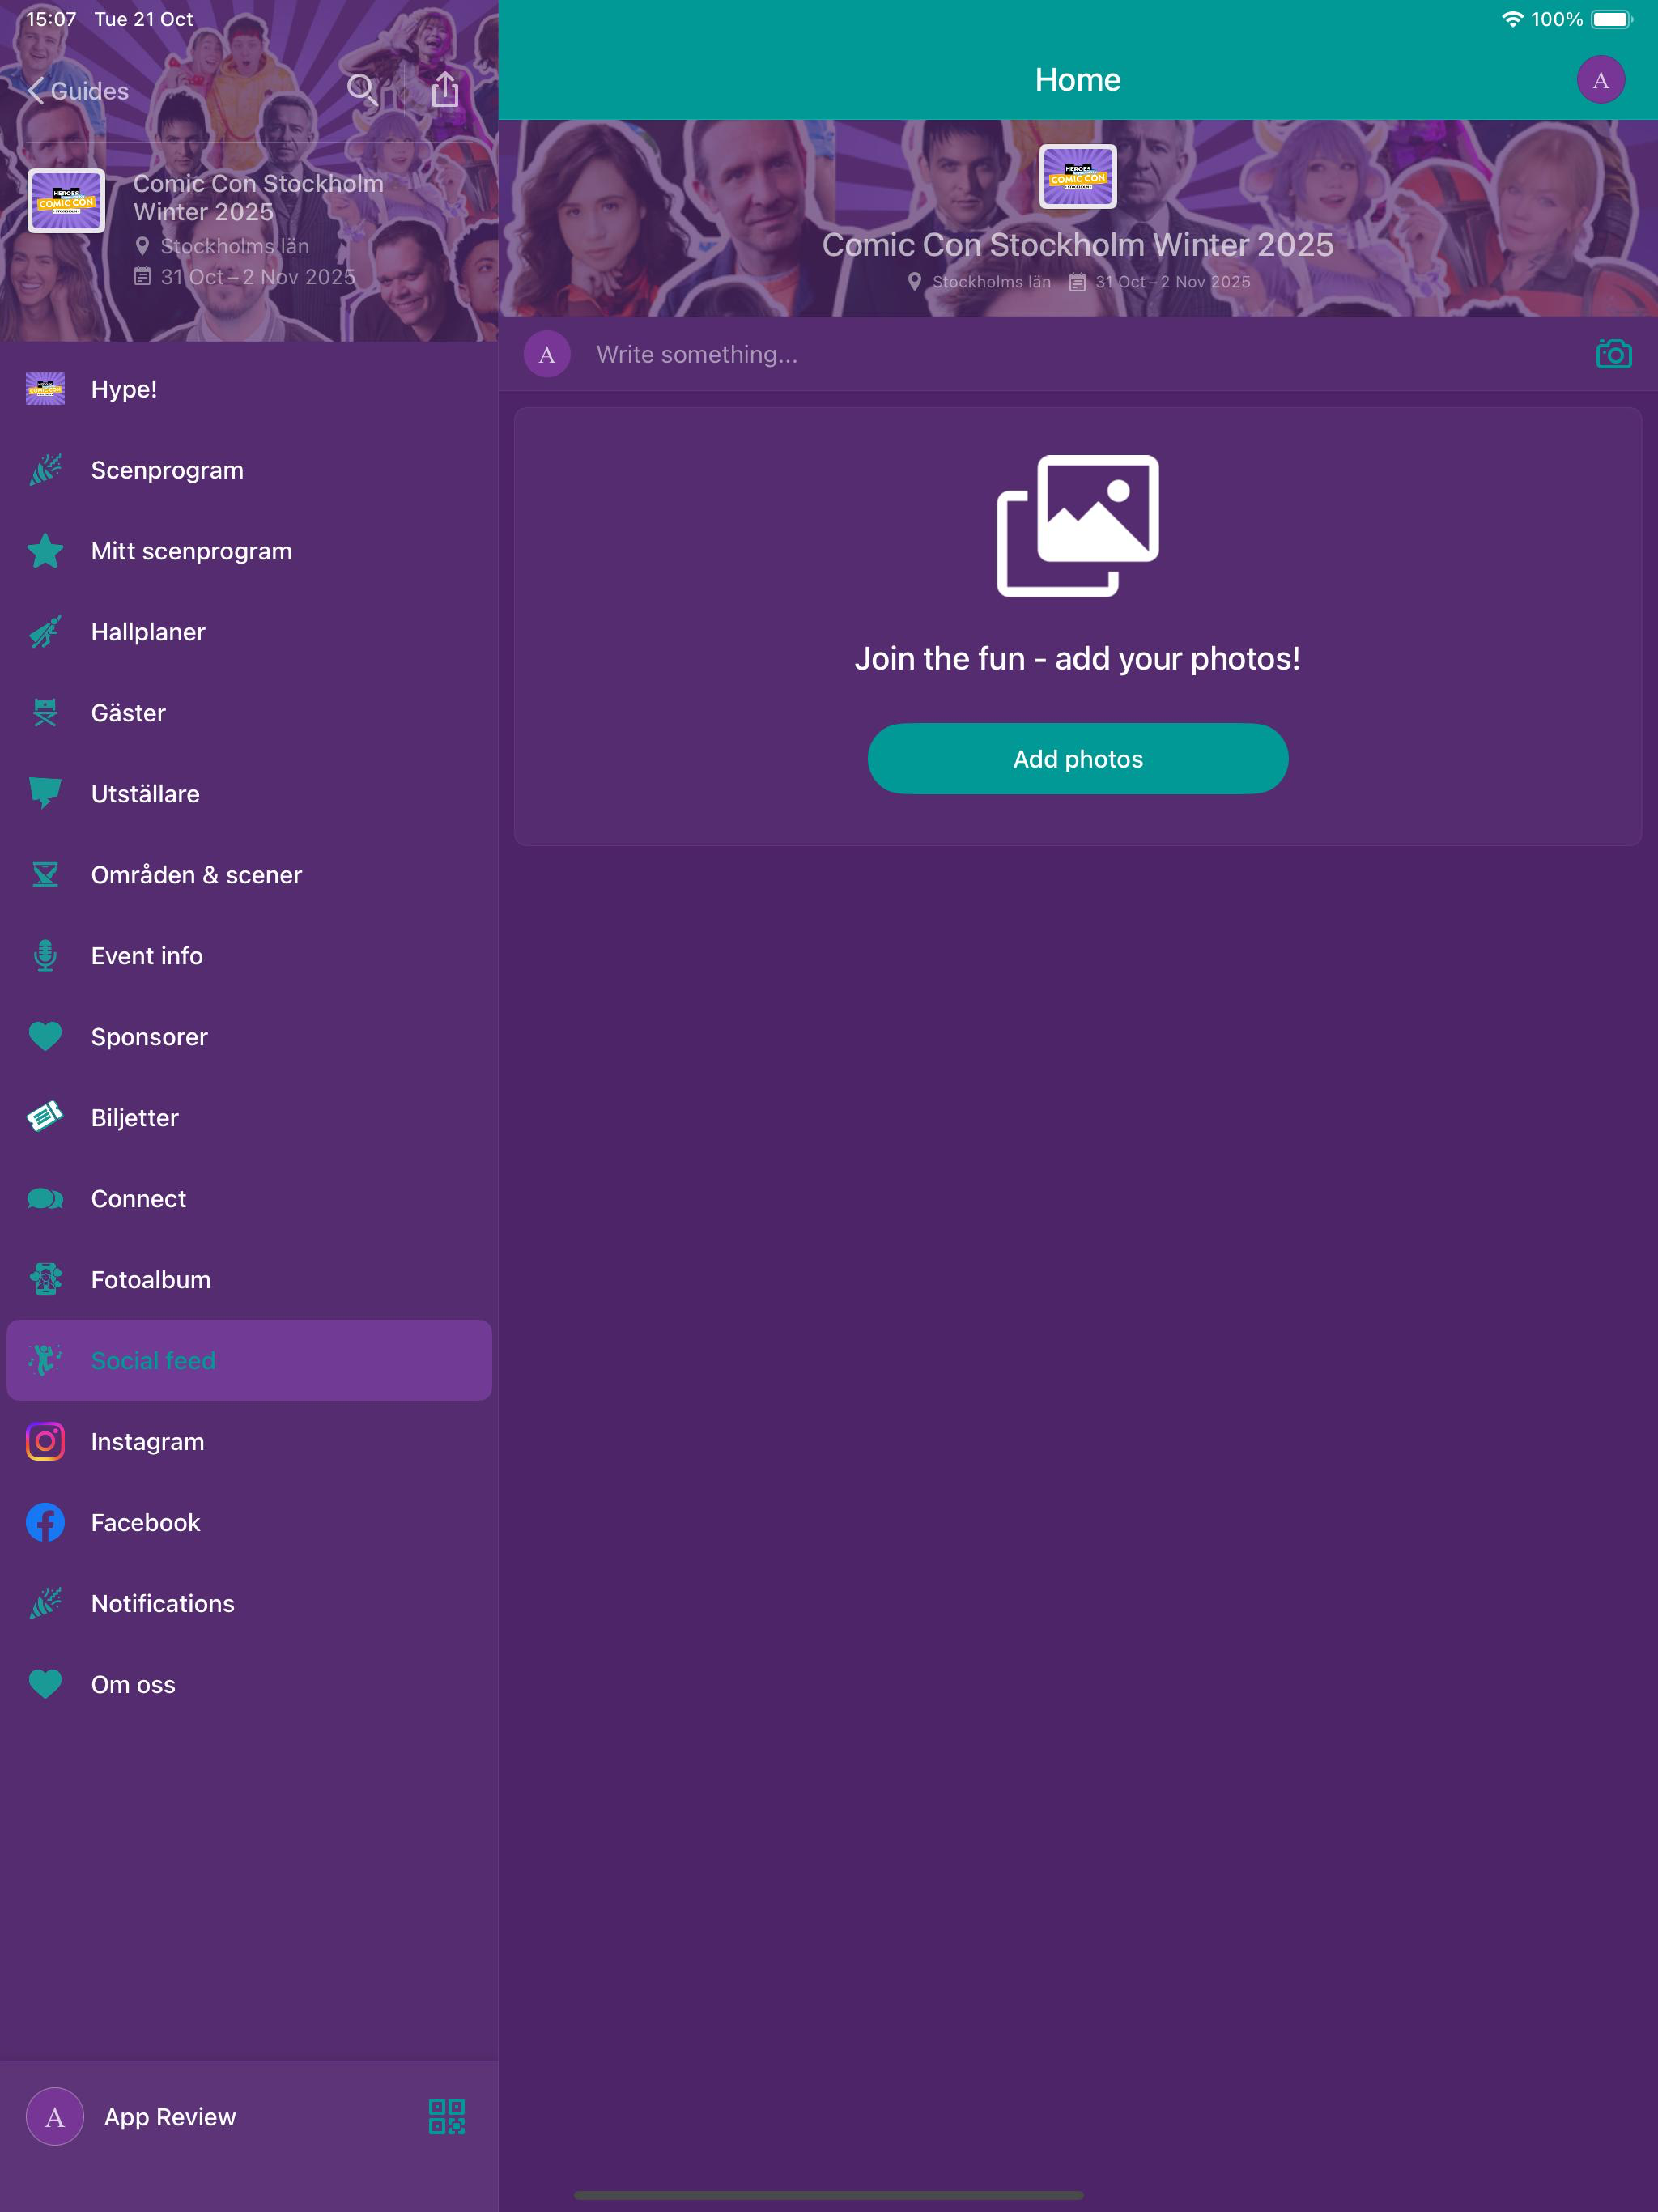This screenshot has width=1658, height=2212.
Task: Tap the search magnifier icon in sidebar header
Action: [362, 90]
